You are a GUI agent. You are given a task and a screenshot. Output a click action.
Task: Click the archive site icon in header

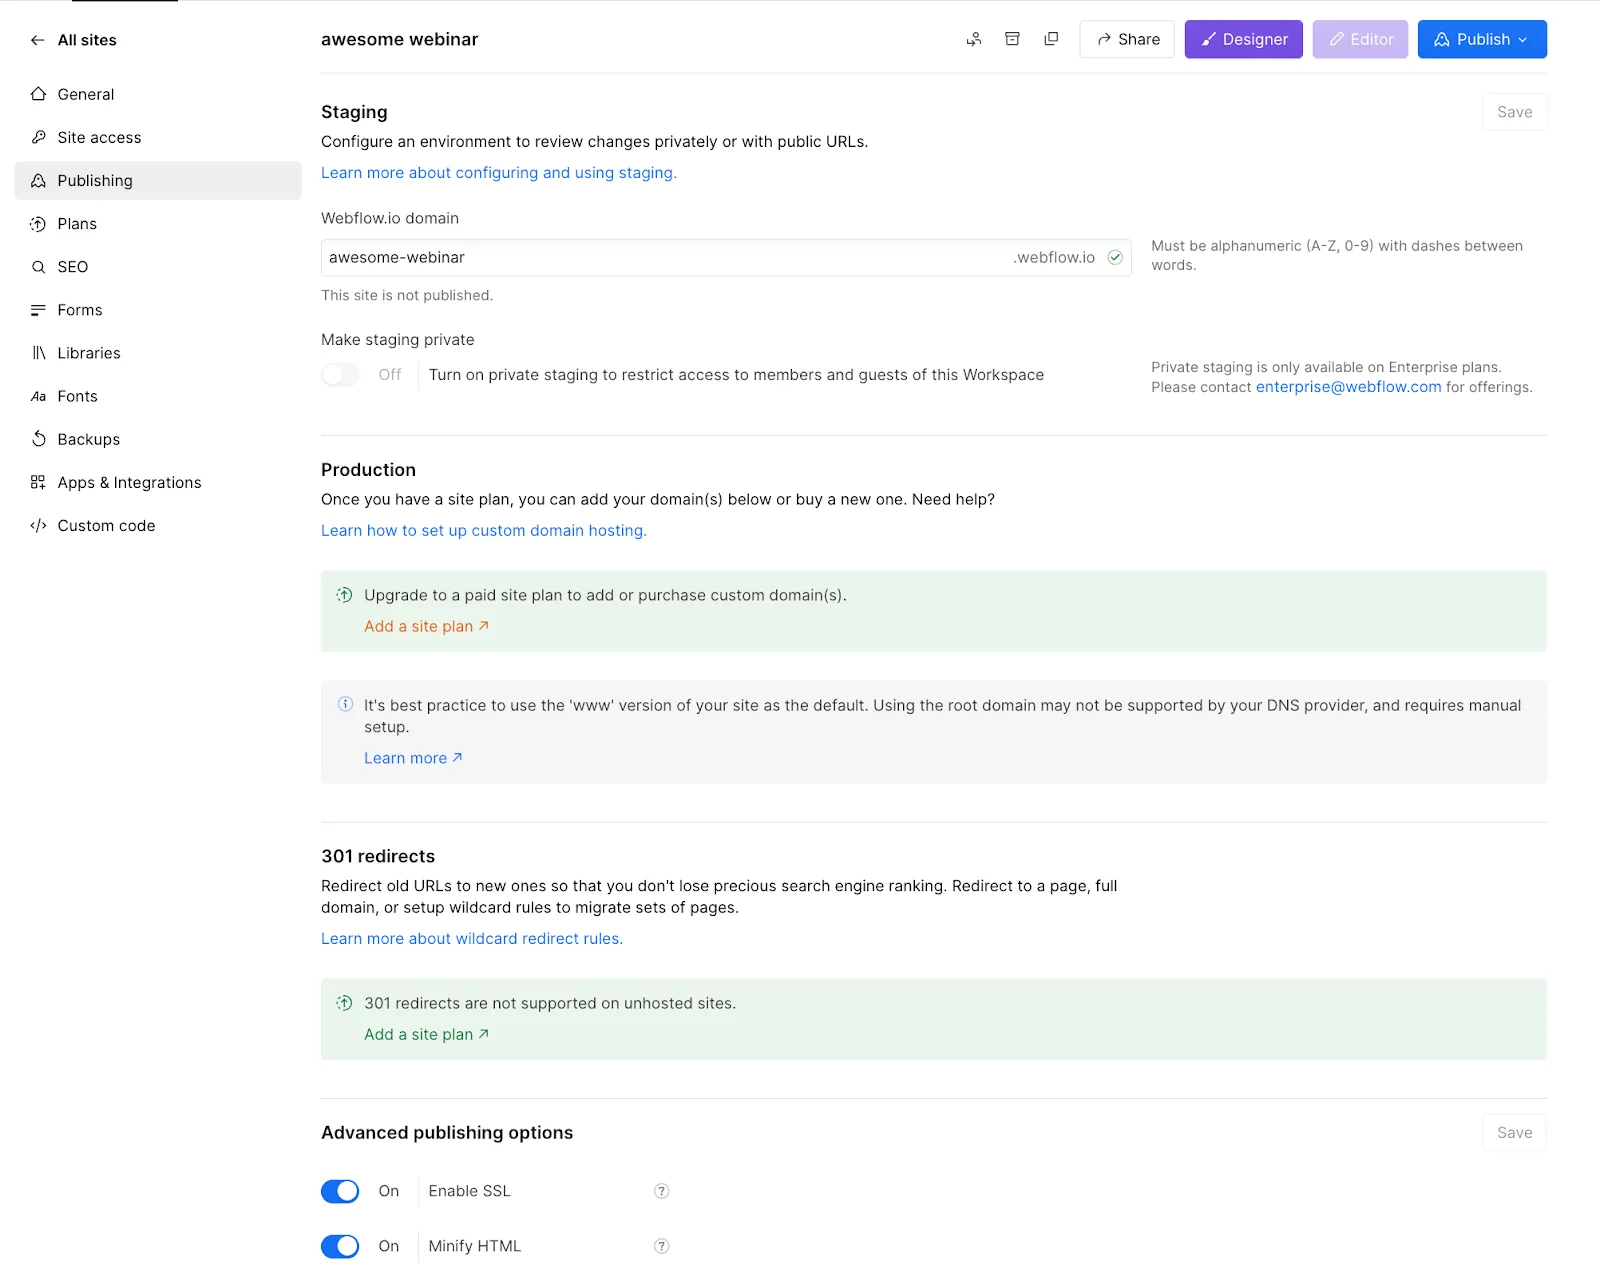1012,39
